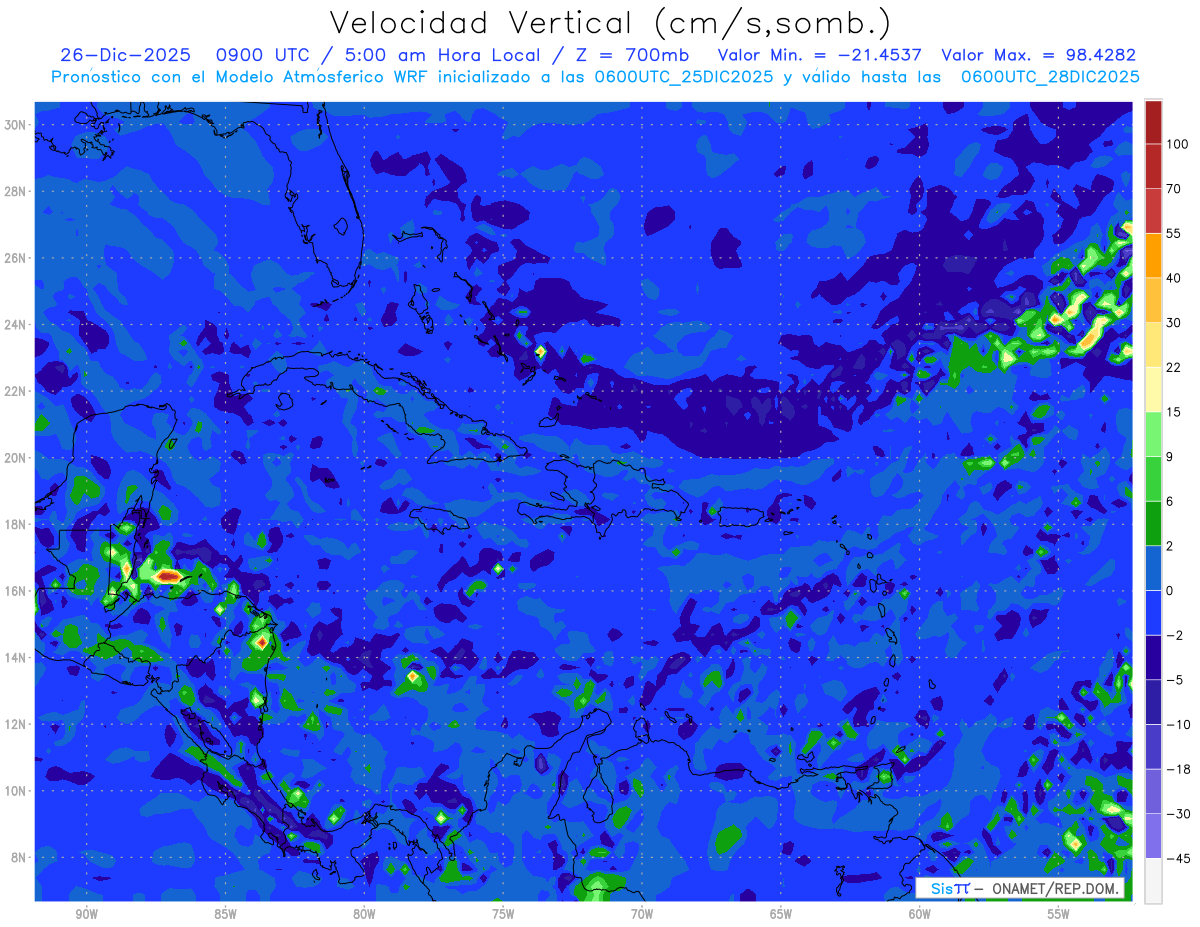The image size is (1200, 927).
Task: Click the '65W' longitude label
Action: pyautogui.click(x=781, y=914)
